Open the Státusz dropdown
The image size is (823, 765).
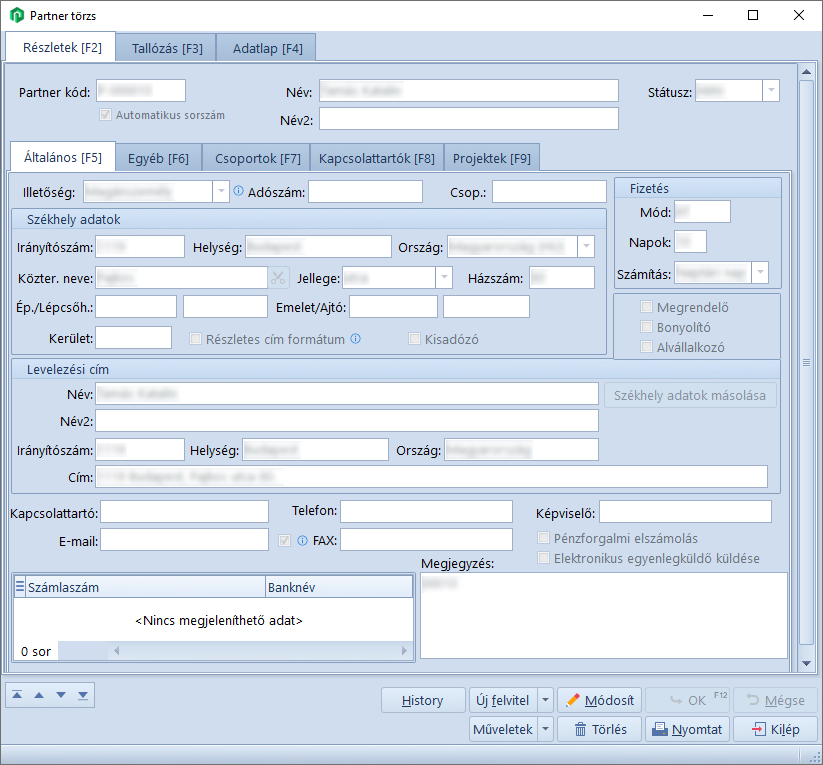point(771,90)
